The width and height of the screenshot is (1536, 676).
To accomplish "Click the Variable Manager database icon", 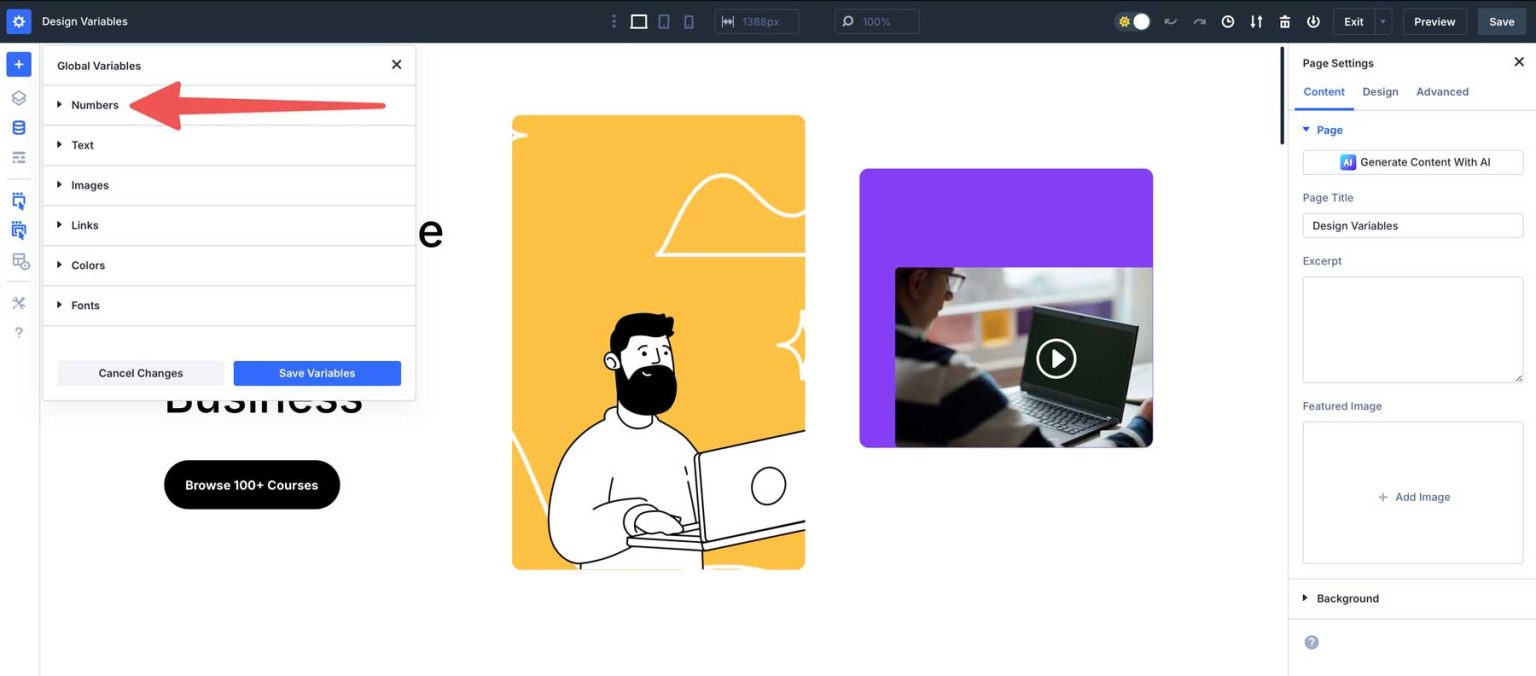I will click(x=18, y=128).
